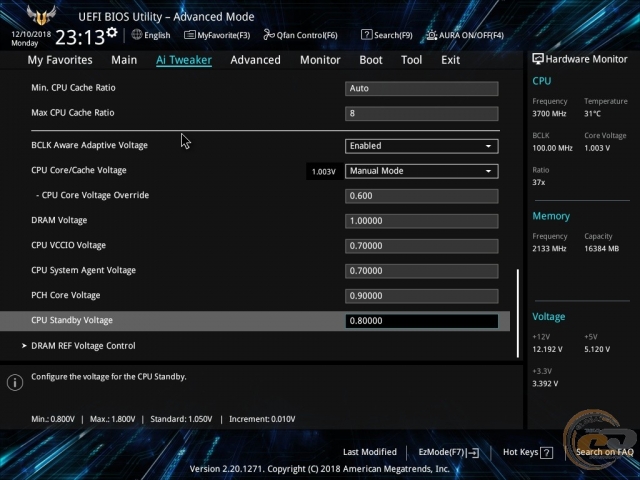This screenshot has height=480, width=640.
Task: Open the Monitor tab
Action: pyautogui.click(x=320, y=60)
